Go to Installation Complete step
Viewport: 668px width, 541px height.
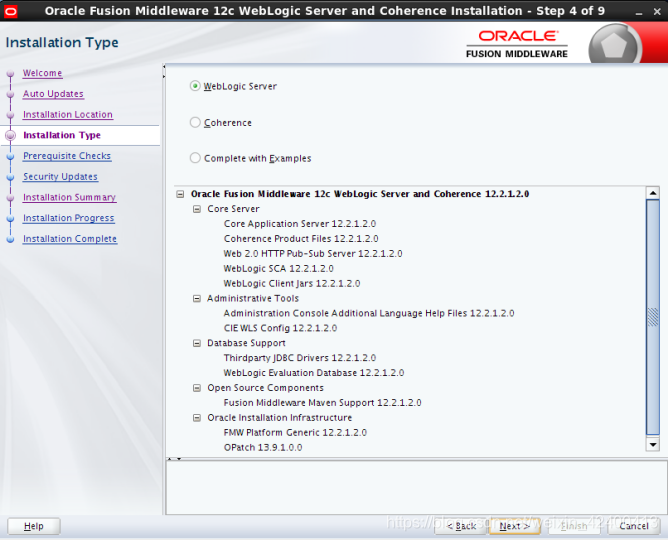pos(70,239)
